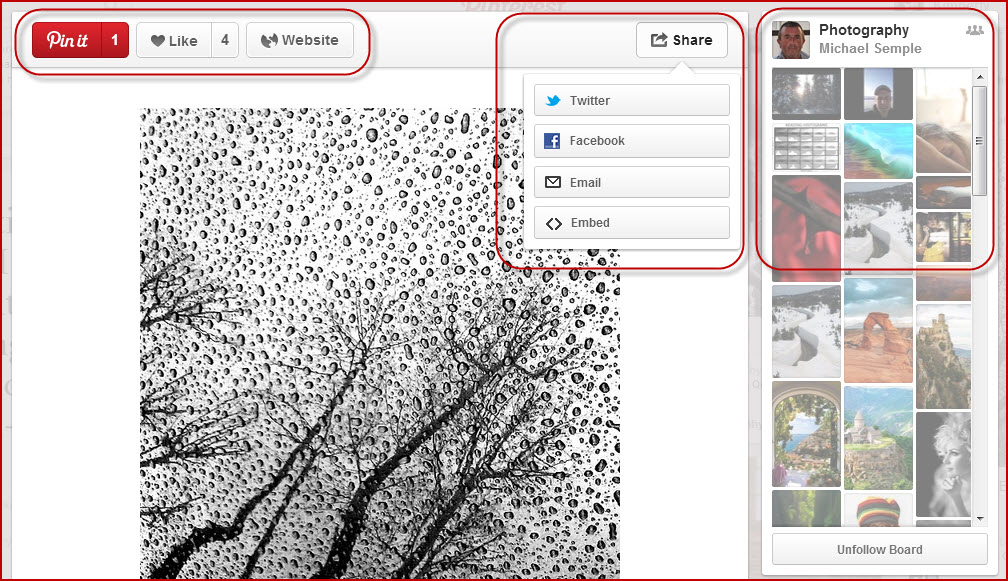The height and width of the screenshot is (581, 1008).
Task: Click the Twitter bird icon
Action: pos(553,100)
